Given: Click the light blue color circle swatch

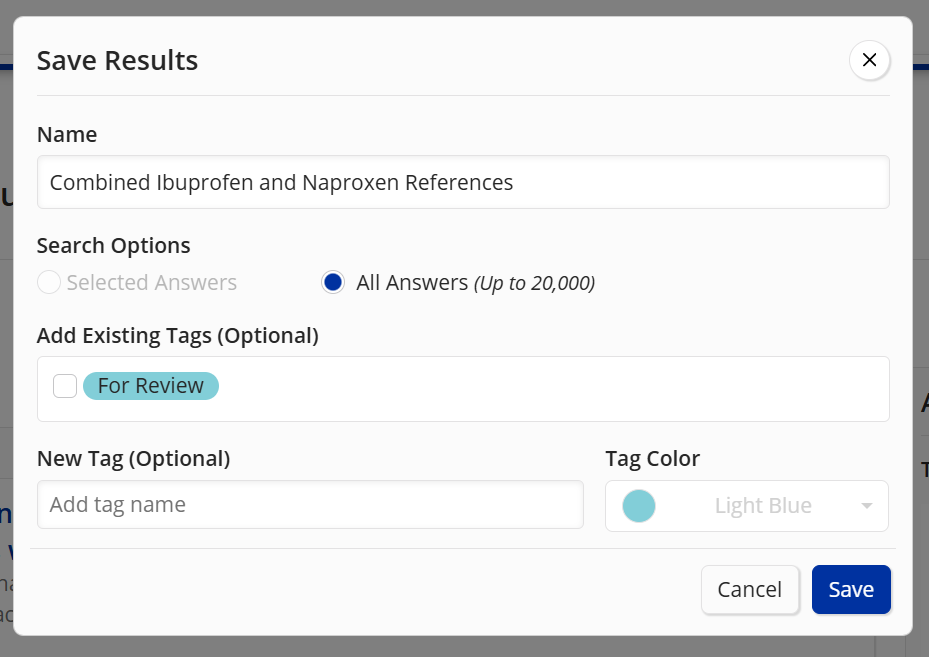Looking at the screenshot, I should pyautogui.click(x=639, y=506).
